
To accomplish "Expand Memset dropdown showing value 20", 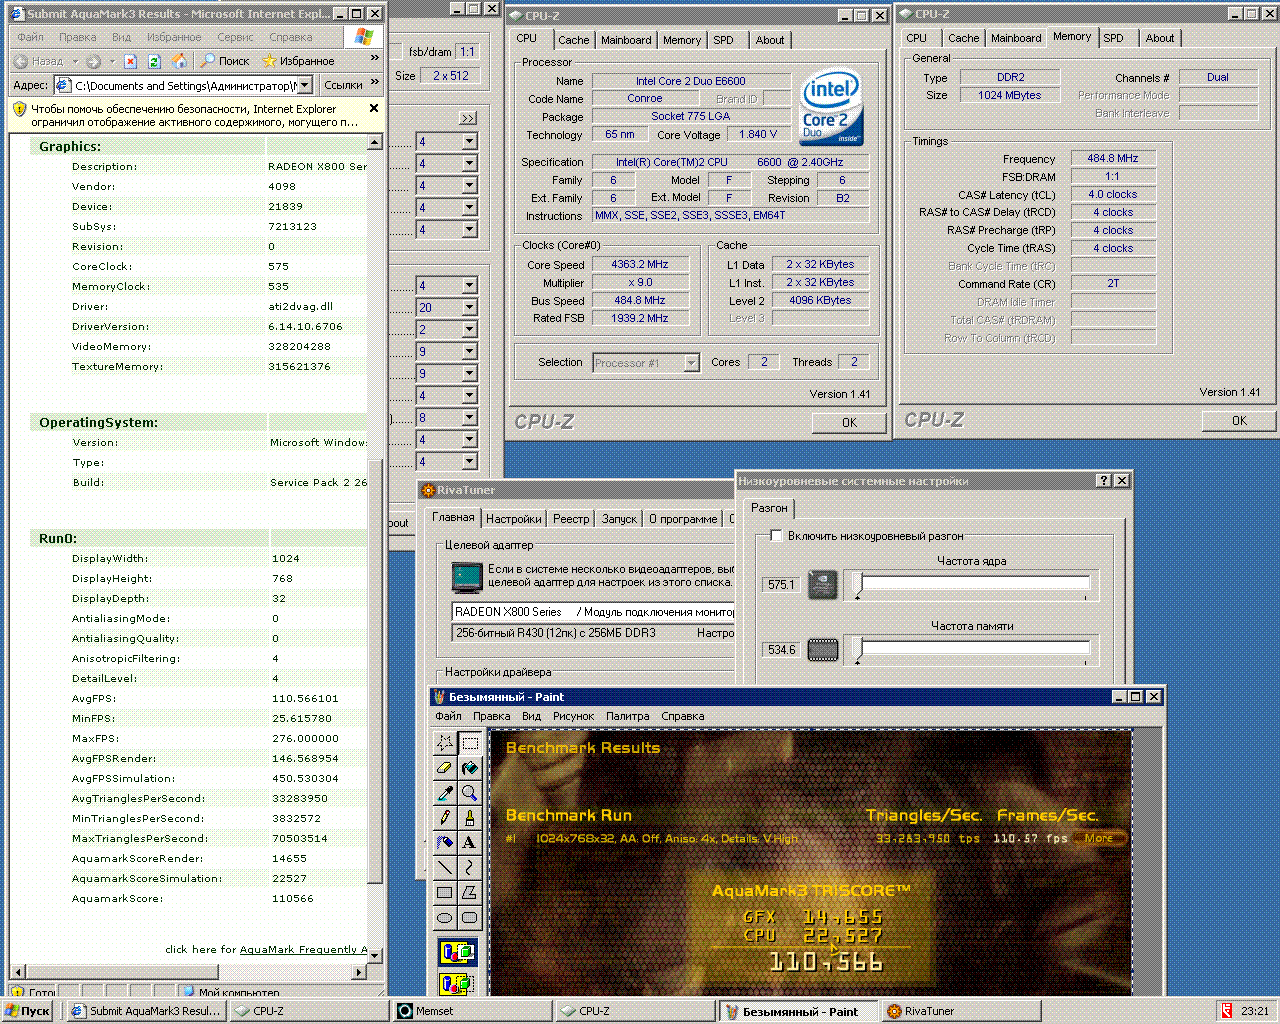I will [469, 307].
